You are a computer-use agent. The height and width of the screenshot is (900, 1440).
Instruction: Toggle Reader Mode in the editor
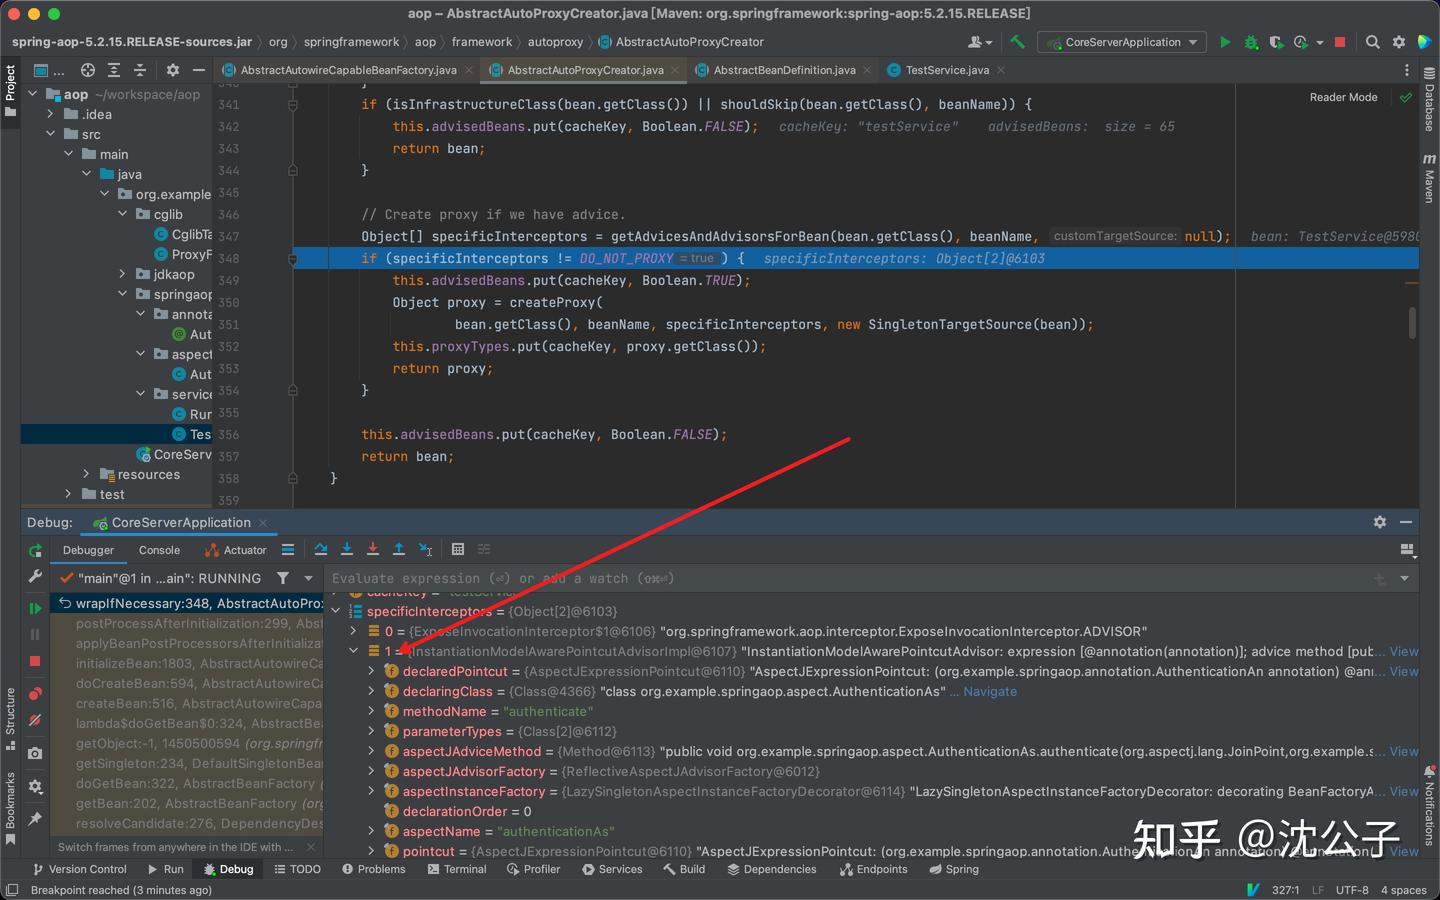coord(1343,97)
